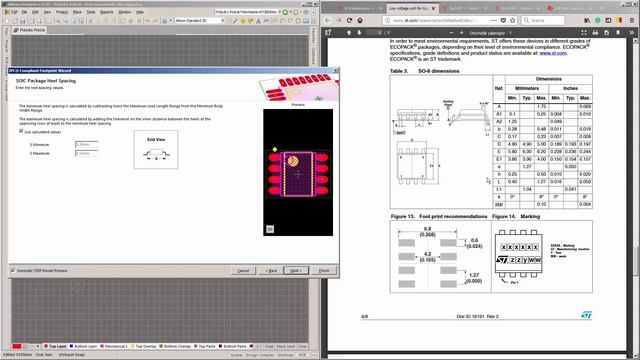The height and width of the screenshot is (360, 640).
Task: Bookmark this page with the star icon
Action: pyautogui.click(x=513, y=20)
